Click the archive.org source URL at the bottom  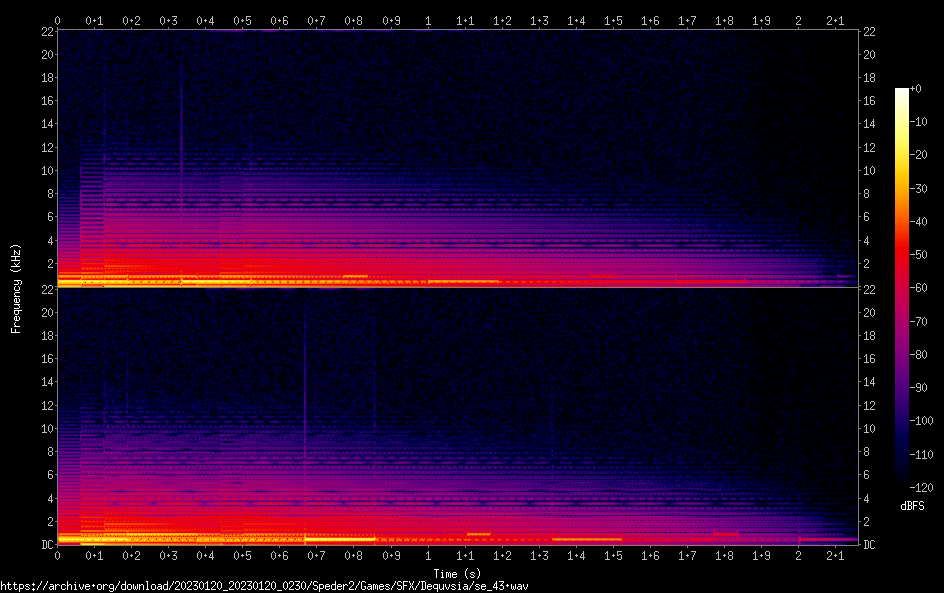(264, 585)
